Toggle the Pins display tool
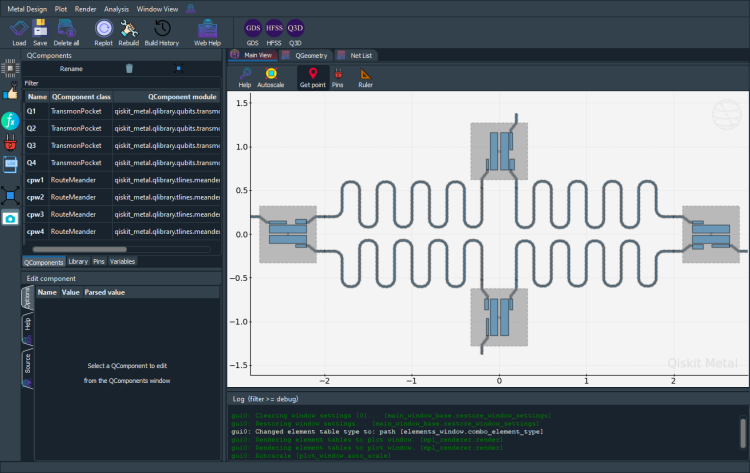Viewport: 750px width, 473px height. 338,77
